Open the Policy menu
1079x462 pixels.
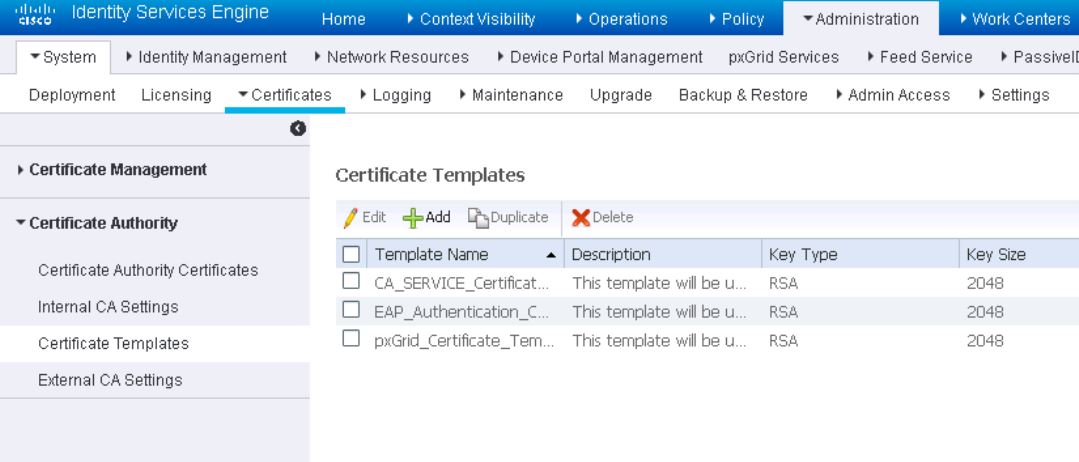(x=736, y=19)
